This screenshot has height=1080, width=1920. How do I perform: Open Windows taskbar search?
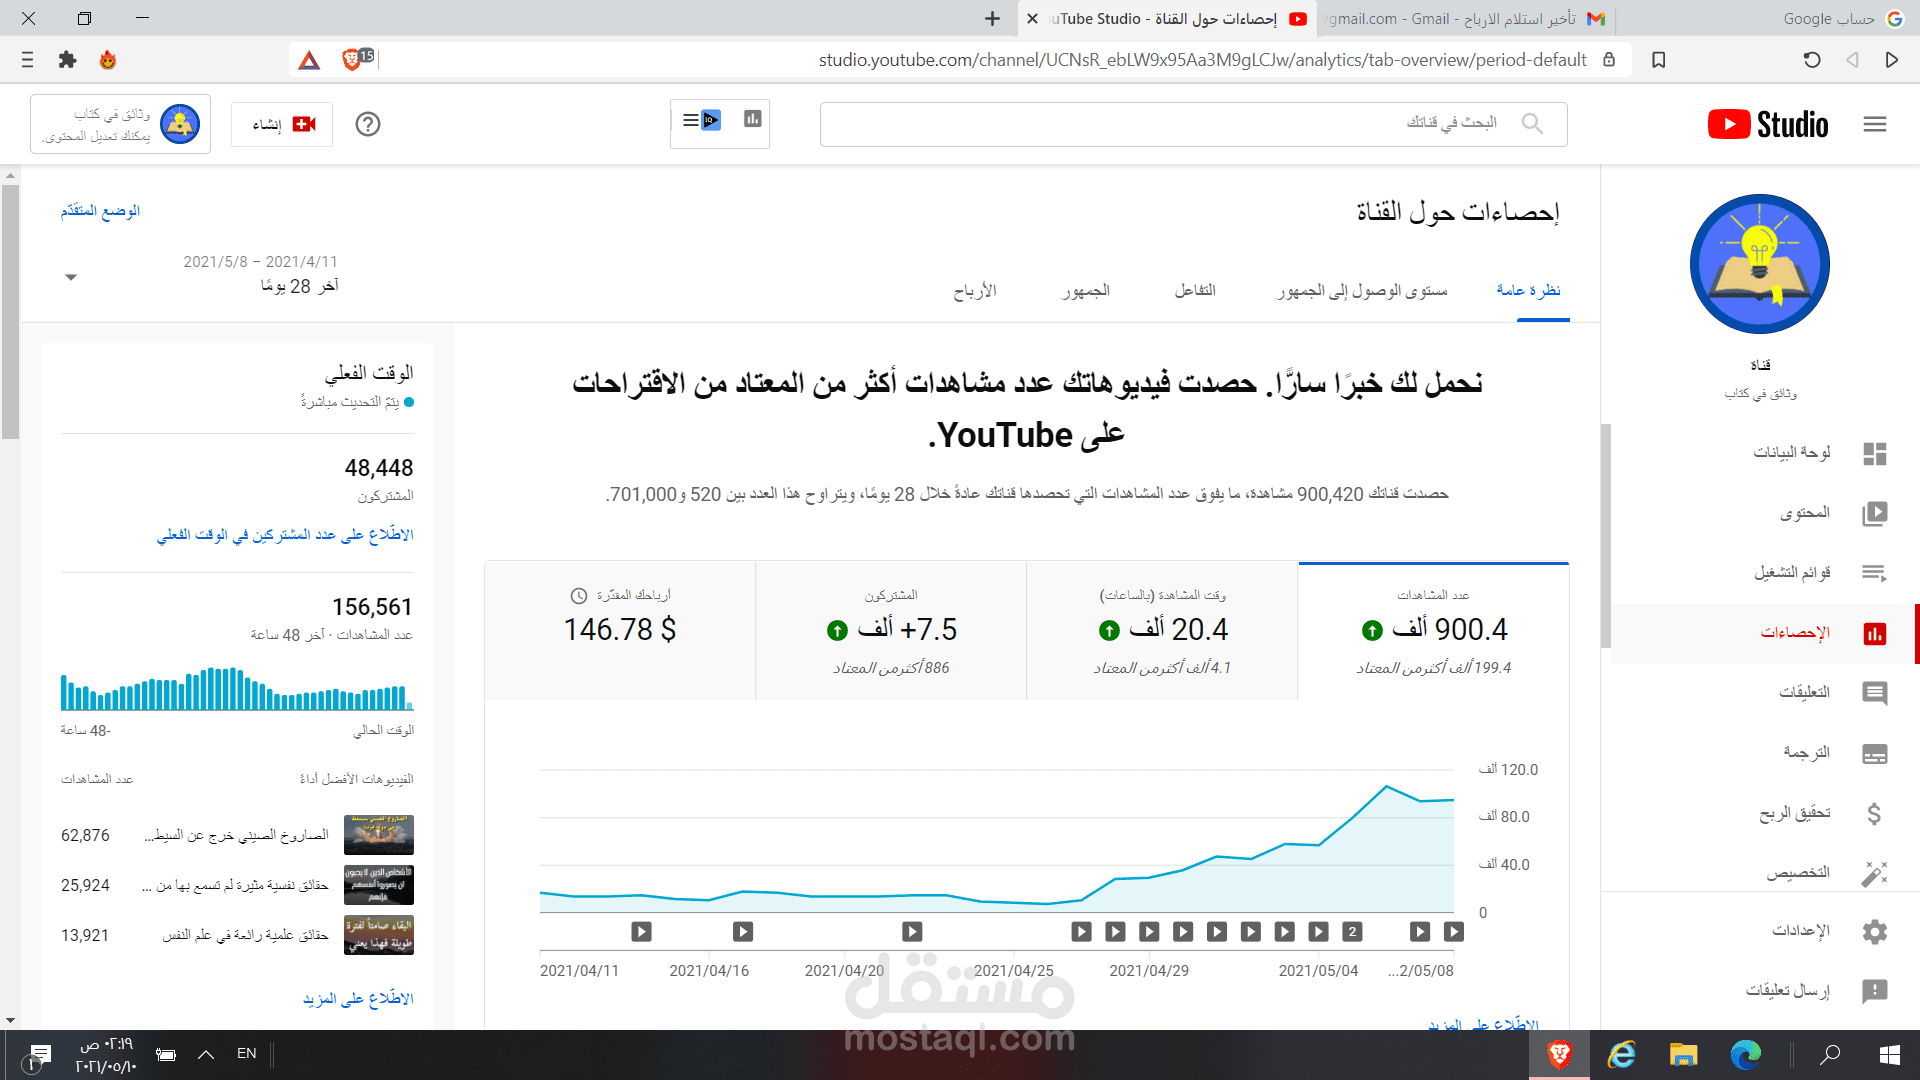1830,1055
